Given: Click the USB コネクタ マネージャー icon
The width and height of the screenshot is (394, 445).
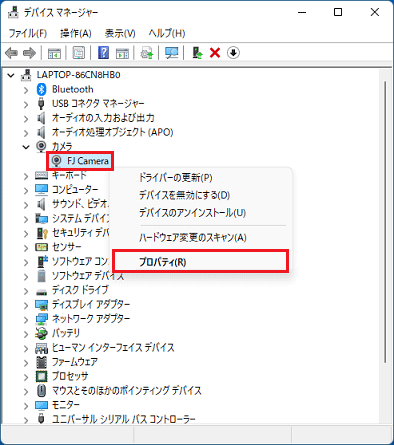Looking at the screenshot, I should tap(41, 104).
